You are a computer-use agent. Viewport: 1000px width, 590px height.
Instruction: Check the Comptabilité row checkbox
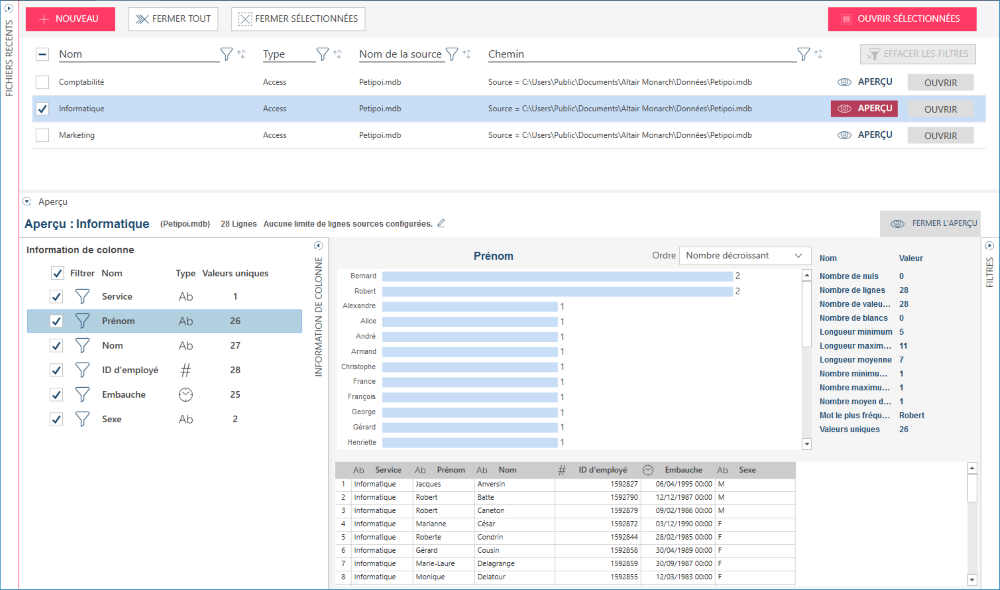pos(42,82)
